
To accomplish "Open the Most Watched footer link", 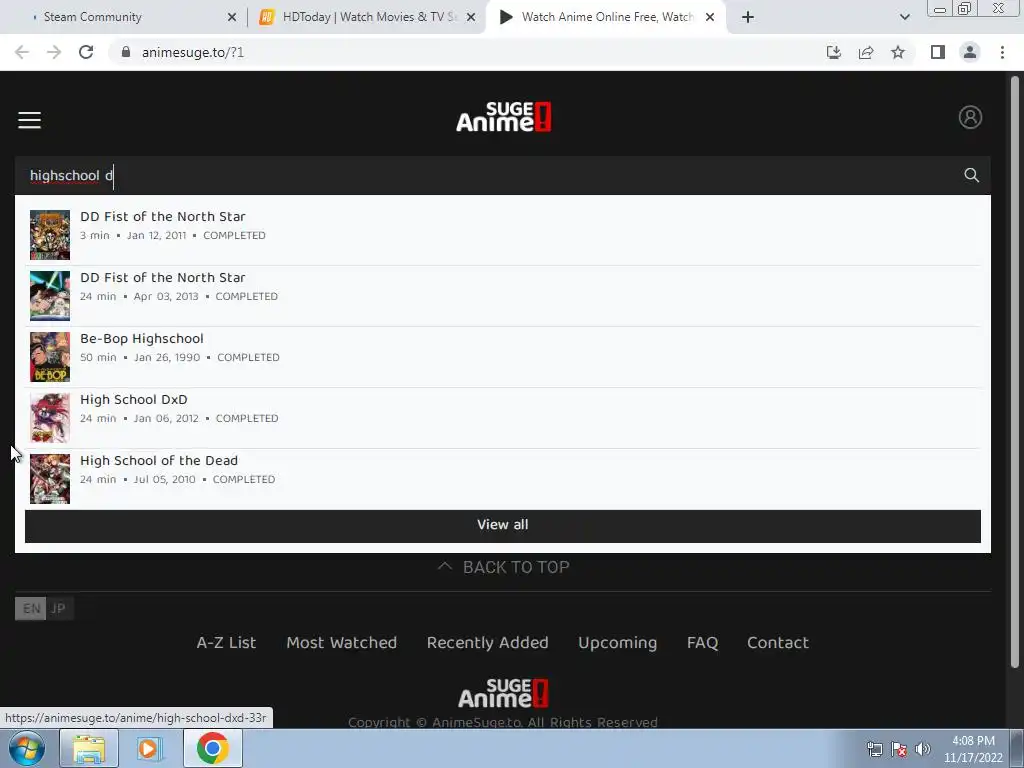I will [342, 643].
